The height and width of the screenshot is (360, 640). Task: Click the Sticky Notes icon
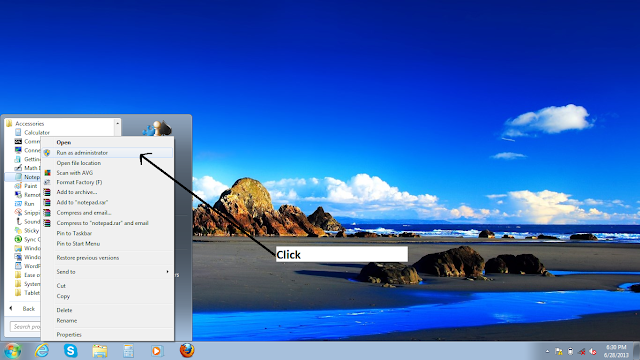click(18, 230)
